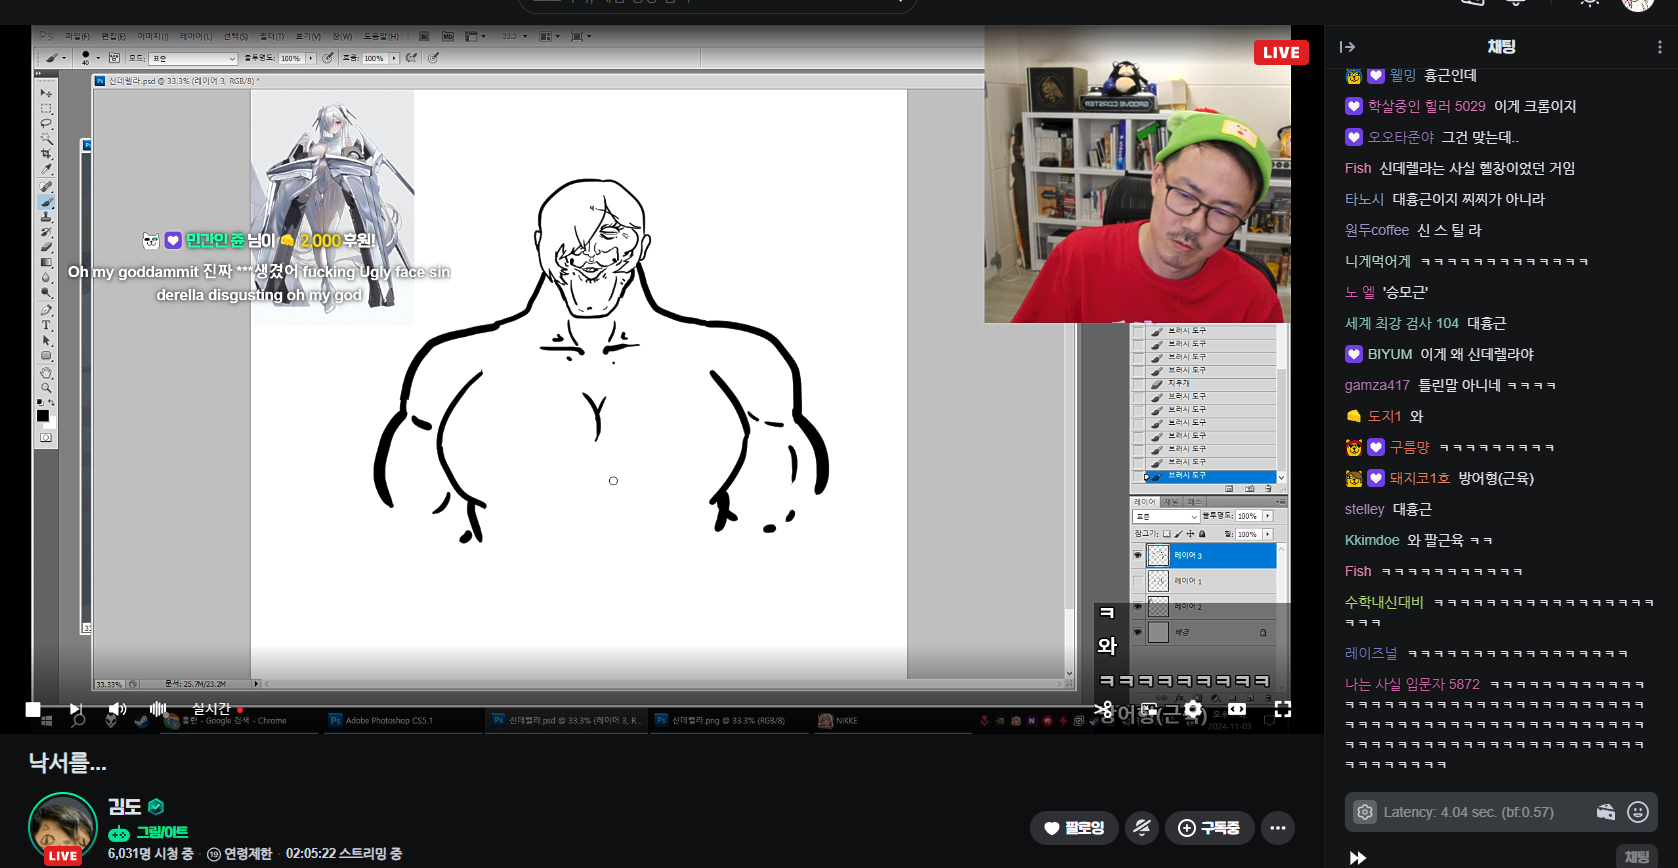Screen dimensions: 1678x868
Task: Select the Gradient tool
Action: [x=46, y=262]
